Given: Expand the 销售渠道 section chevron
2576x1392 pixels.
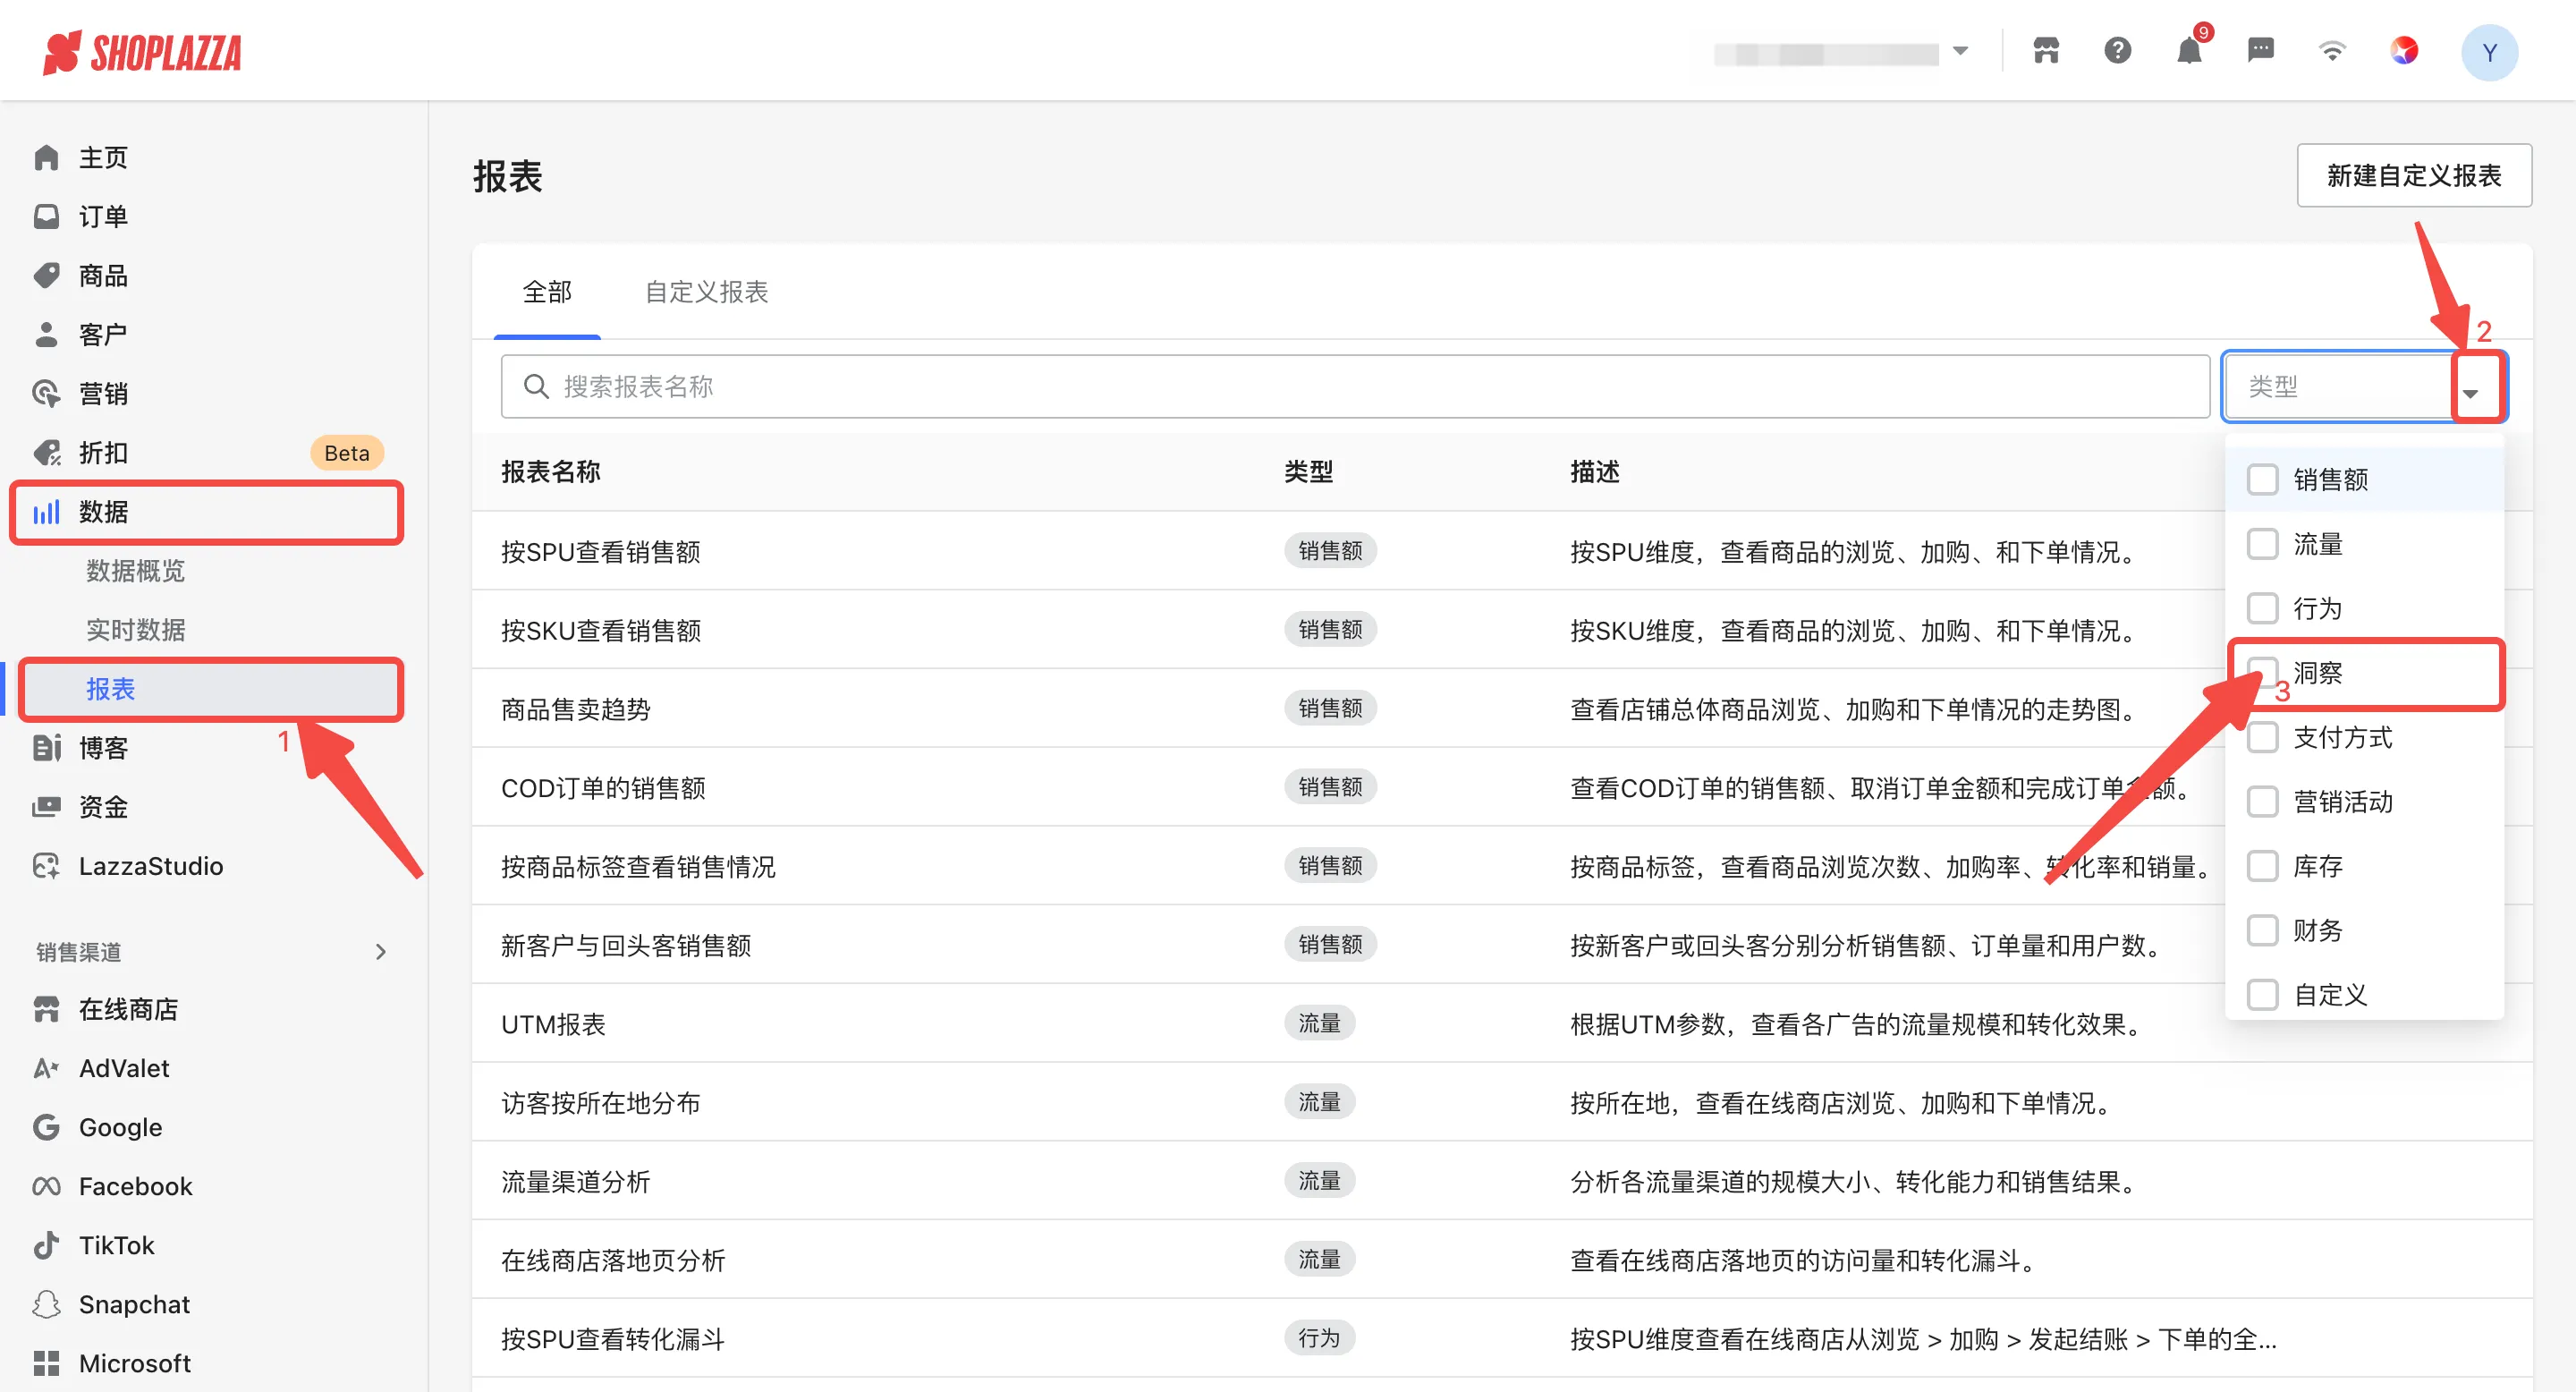Looking at the screenshot, I should [x=380, y=952].
